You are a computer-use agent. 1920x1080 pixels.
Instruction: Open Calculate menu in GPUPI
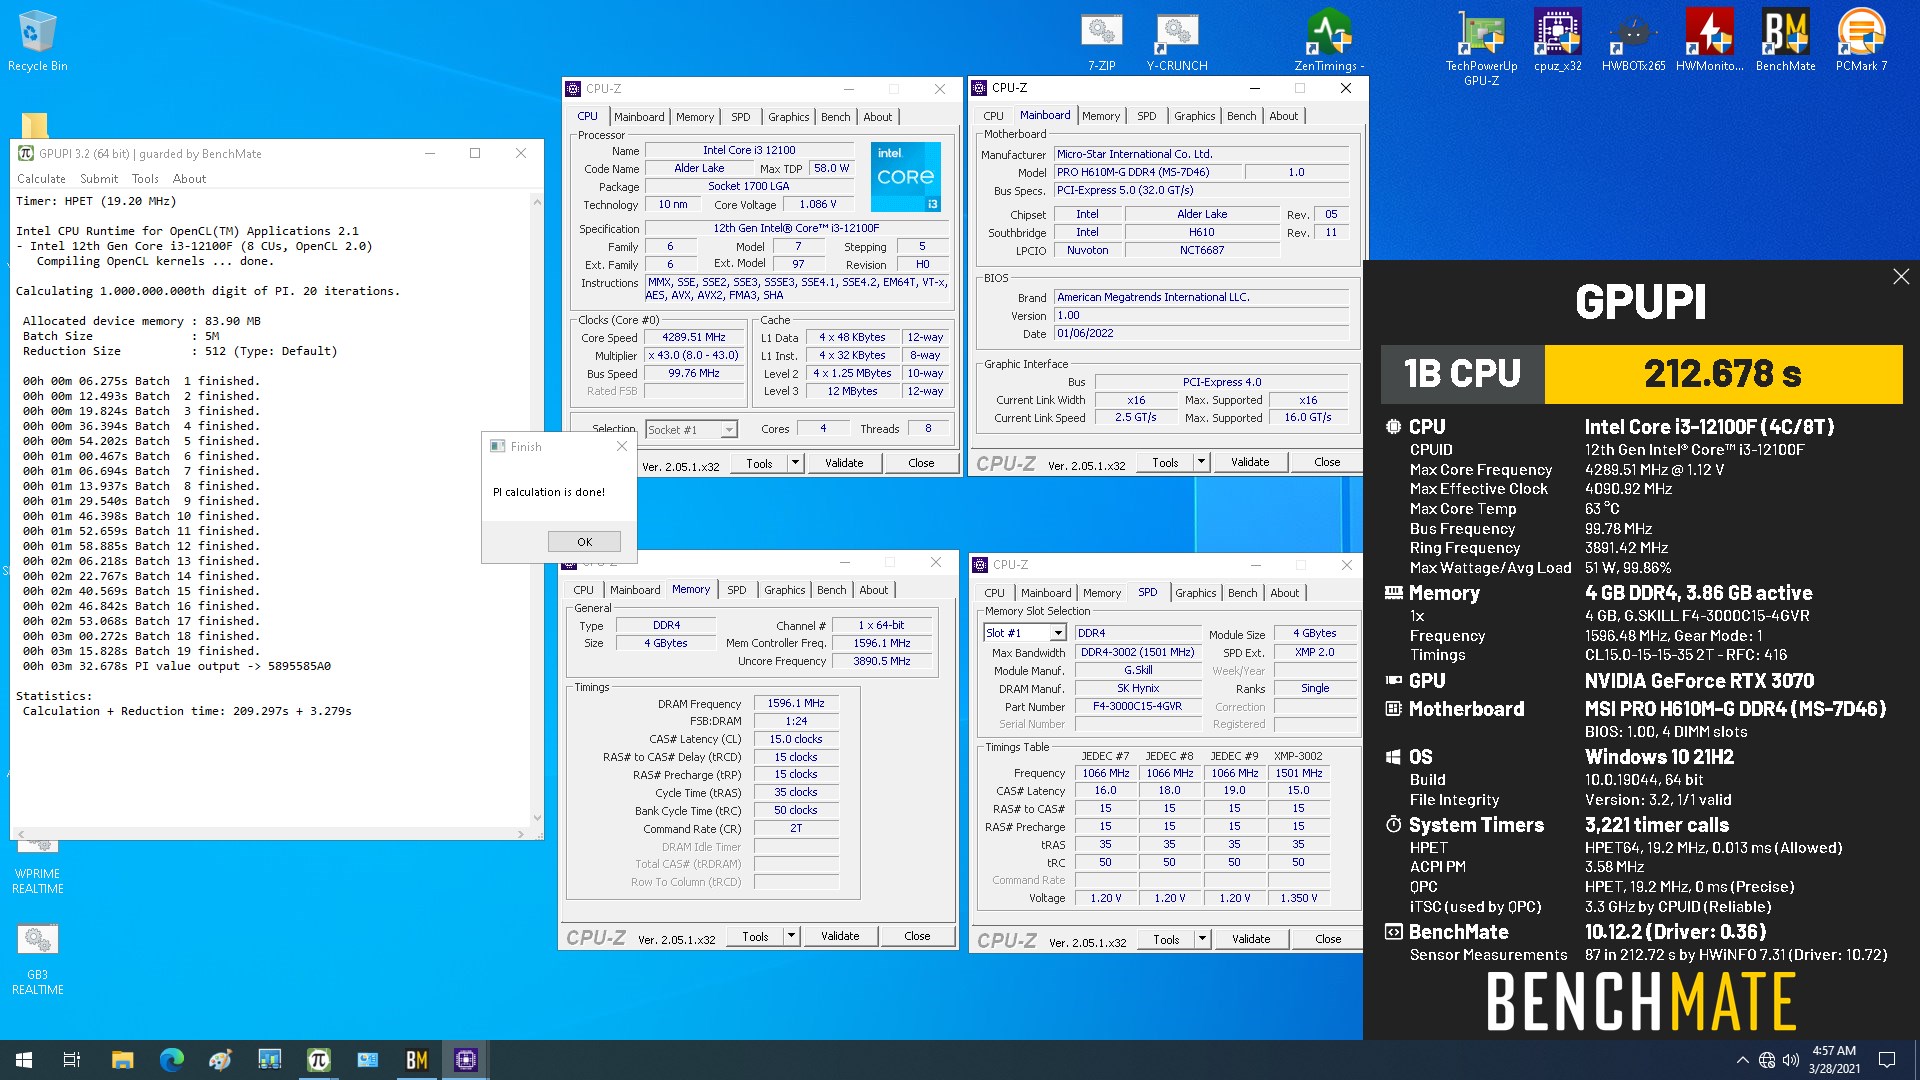pyautogui.click(x=41, y=179)
